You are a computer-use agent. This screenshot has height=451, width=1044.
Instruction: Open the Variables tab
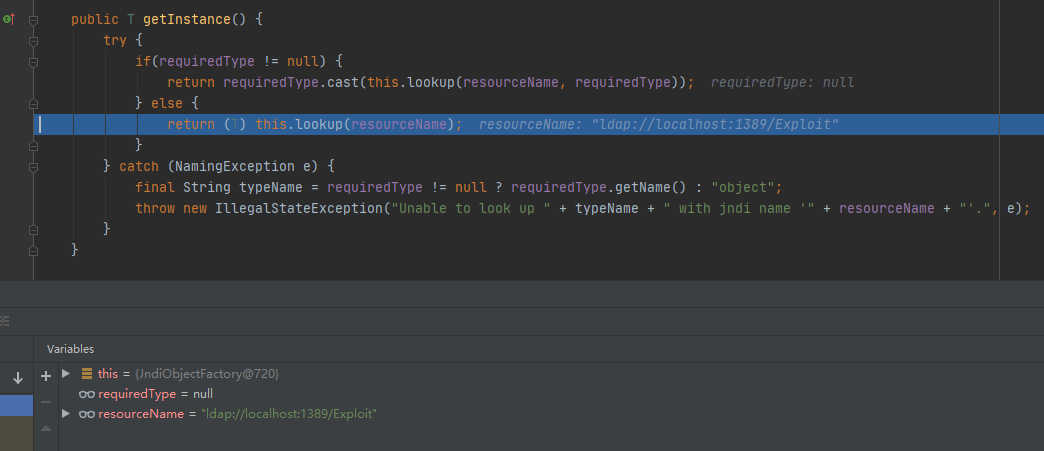tap(70, 349)
